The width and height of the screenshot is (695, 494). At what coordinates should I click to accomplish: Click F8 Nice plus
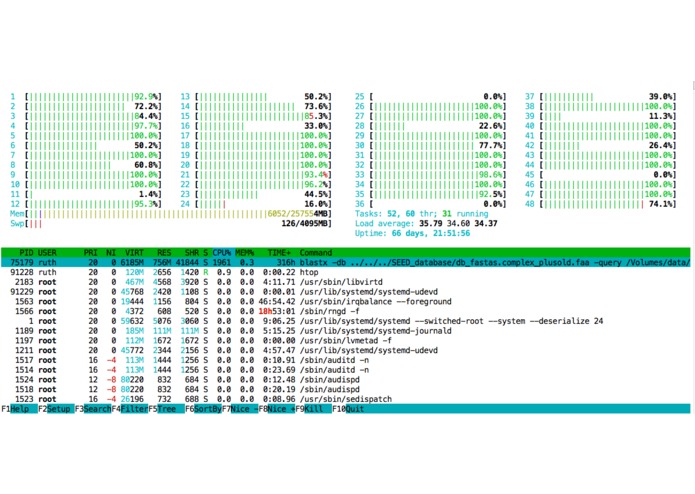pos(277,409)
